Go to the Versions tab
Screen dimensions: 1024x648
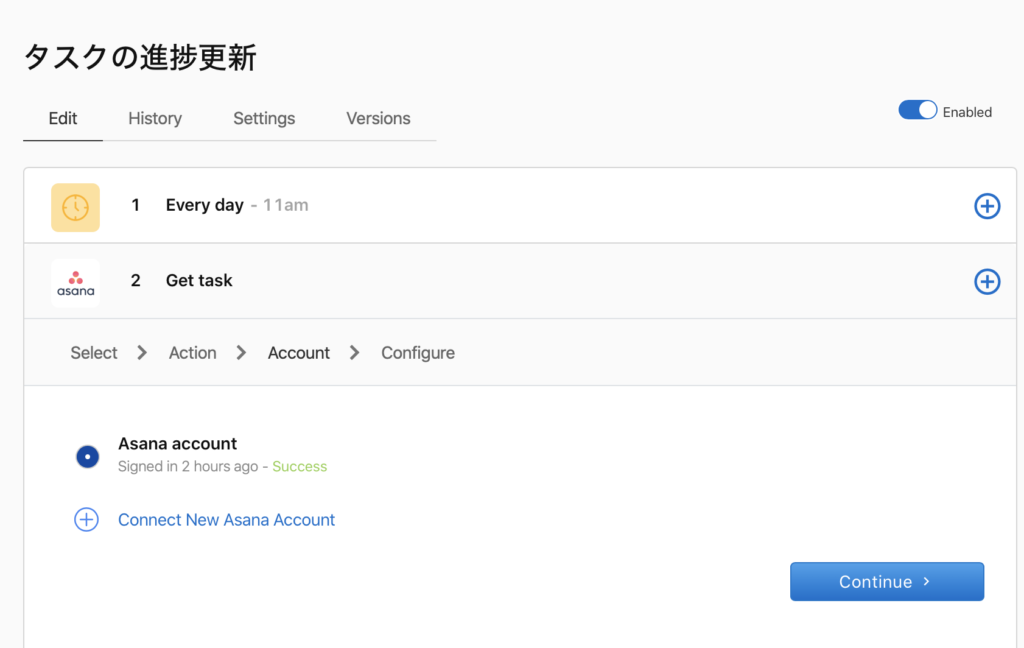pos(378,118)
